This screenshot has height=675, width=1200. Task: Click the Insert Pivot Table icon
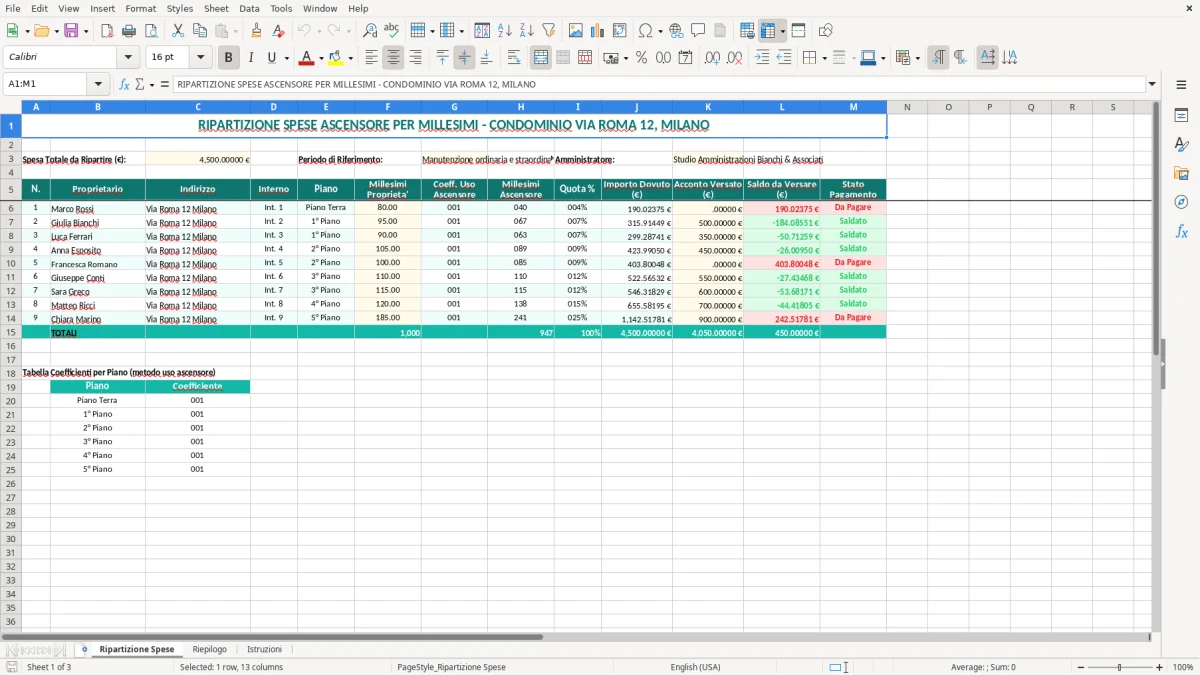pyautogui.click(x=620, y=31)
